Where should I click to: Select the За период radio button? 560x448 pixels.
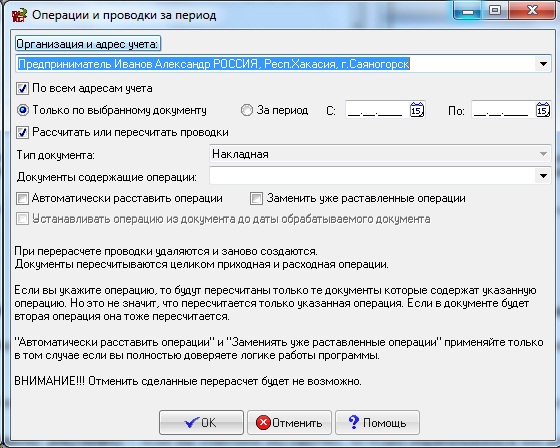pos(246,110)
